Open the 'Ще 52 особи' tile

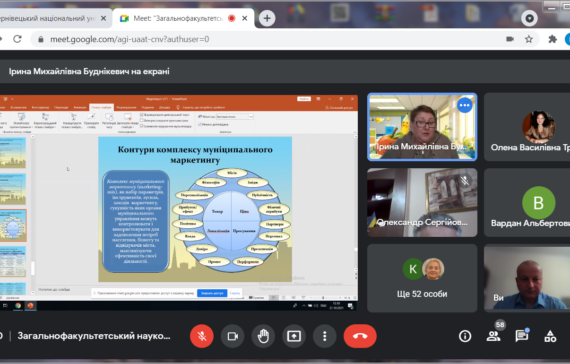422,278
